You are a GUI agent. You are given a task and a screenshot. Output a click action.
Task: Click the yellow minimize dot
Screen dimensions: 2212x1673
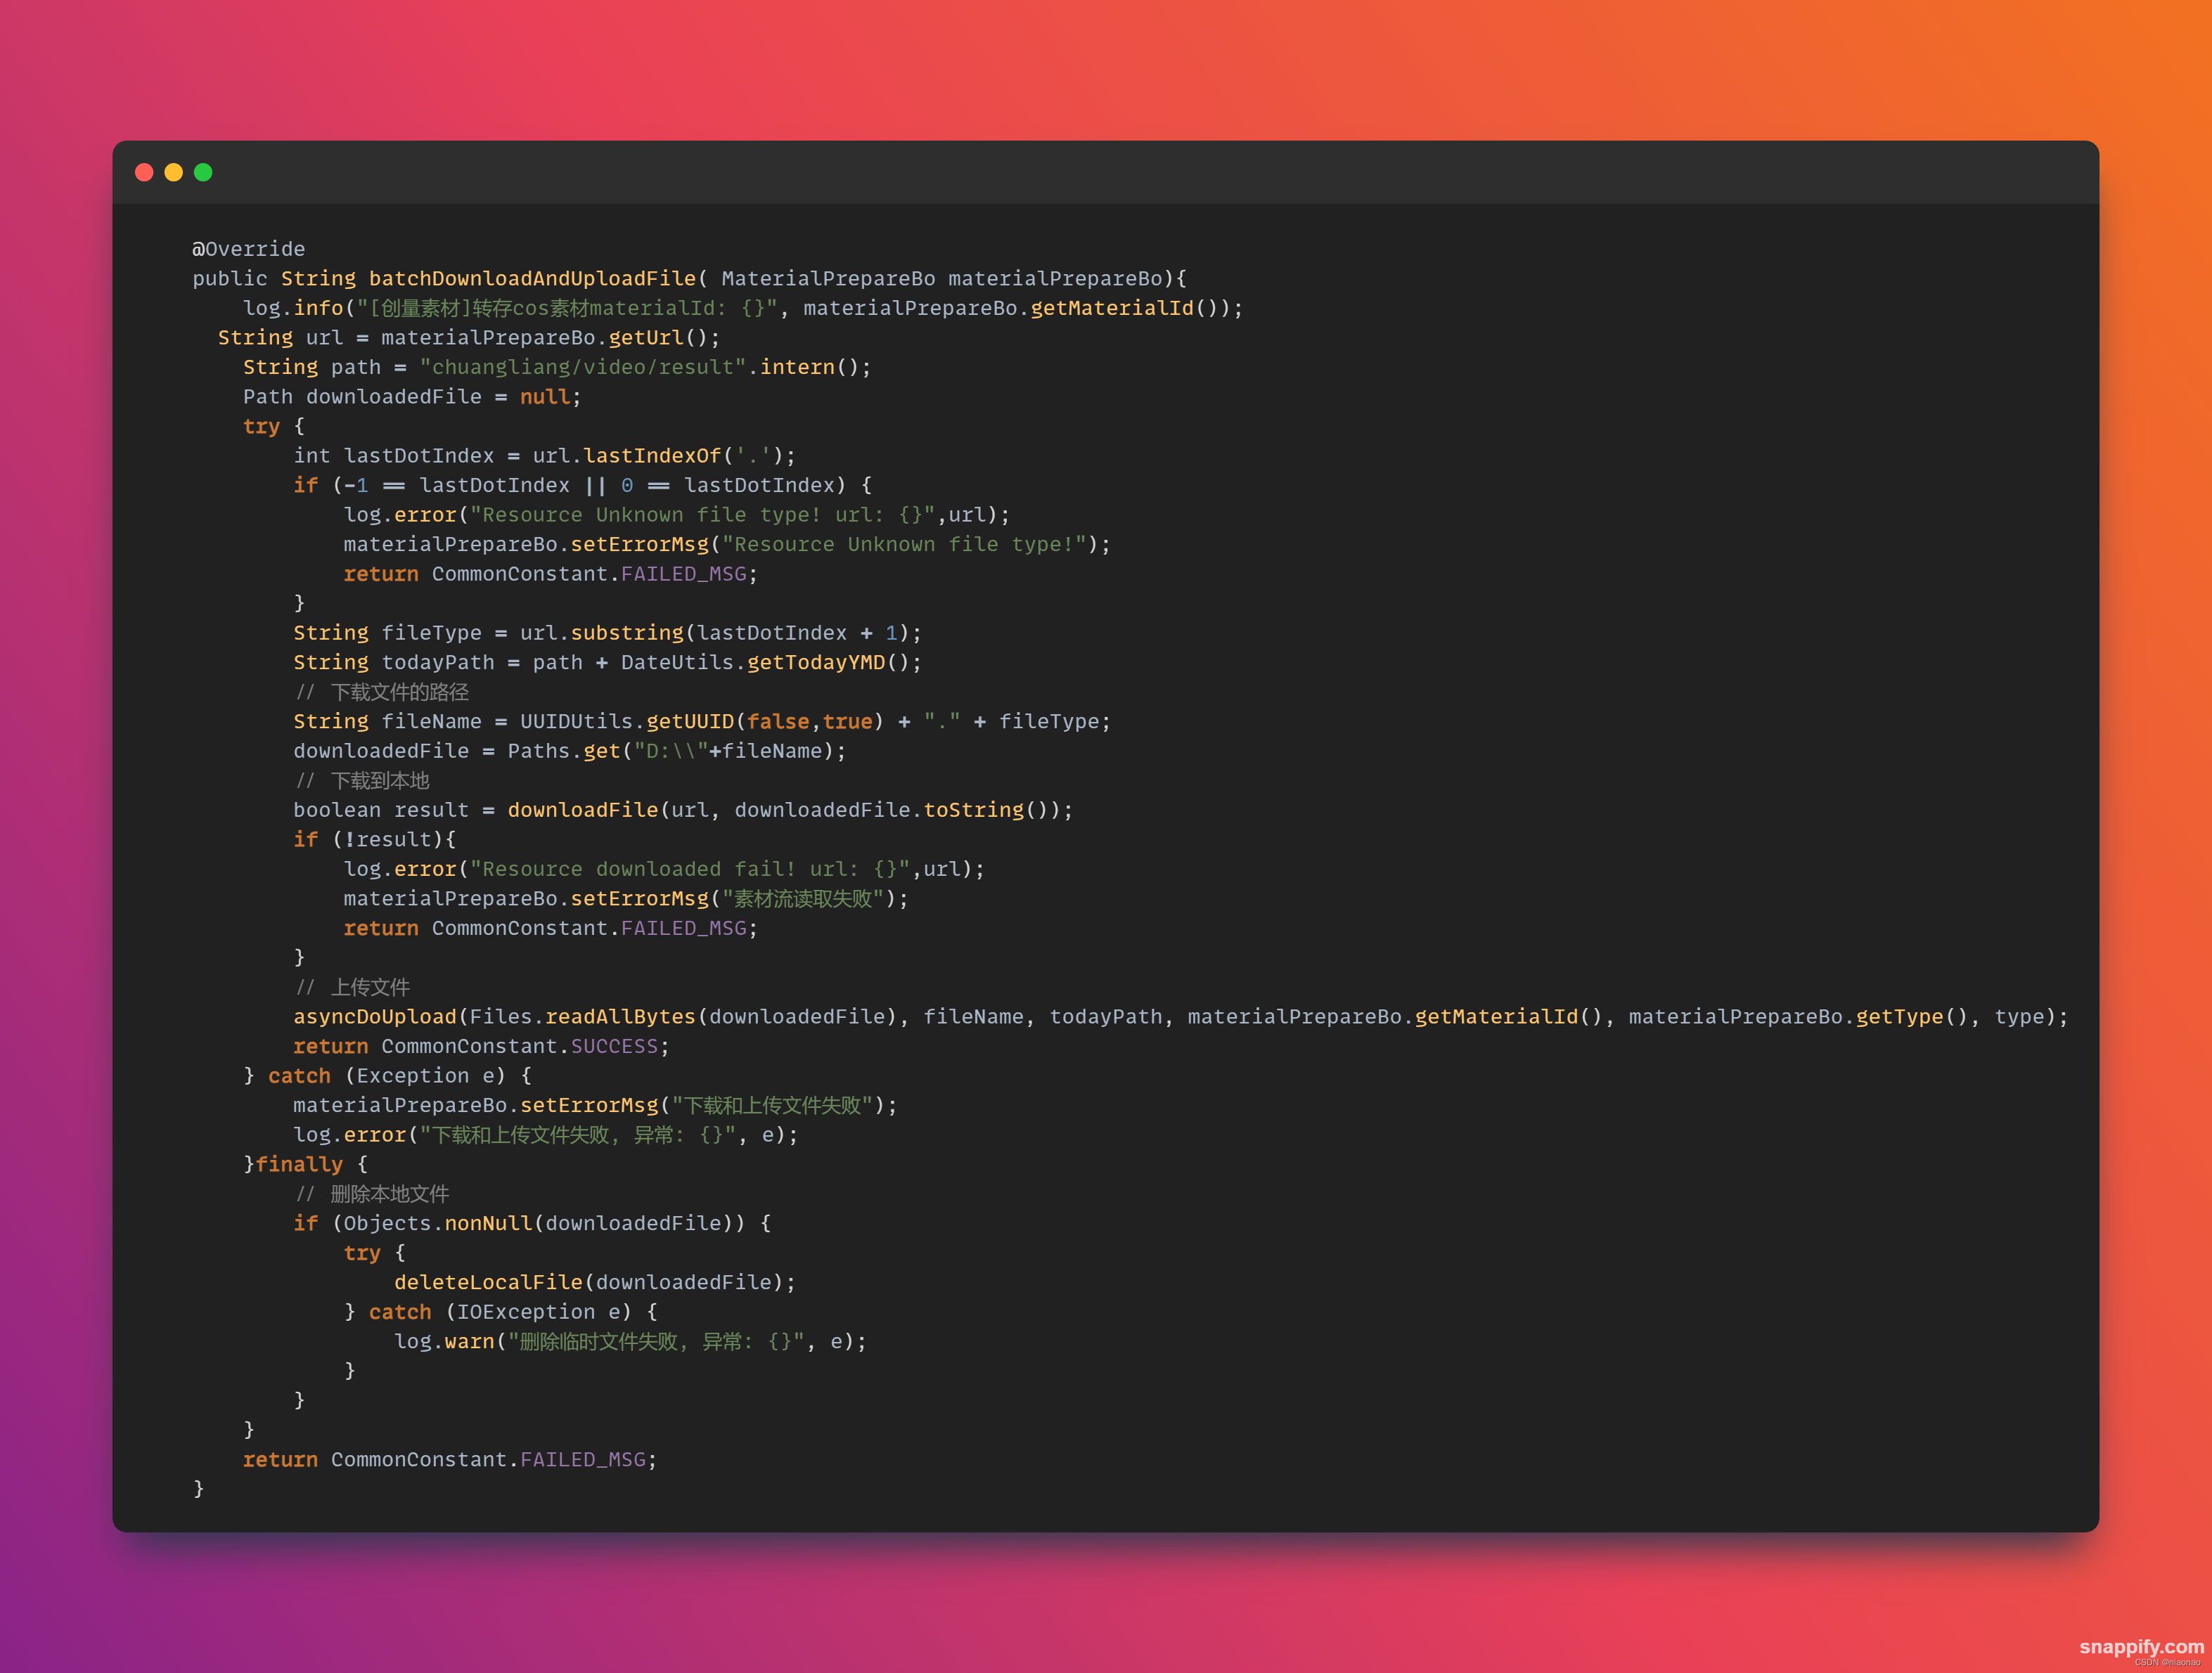173,172
